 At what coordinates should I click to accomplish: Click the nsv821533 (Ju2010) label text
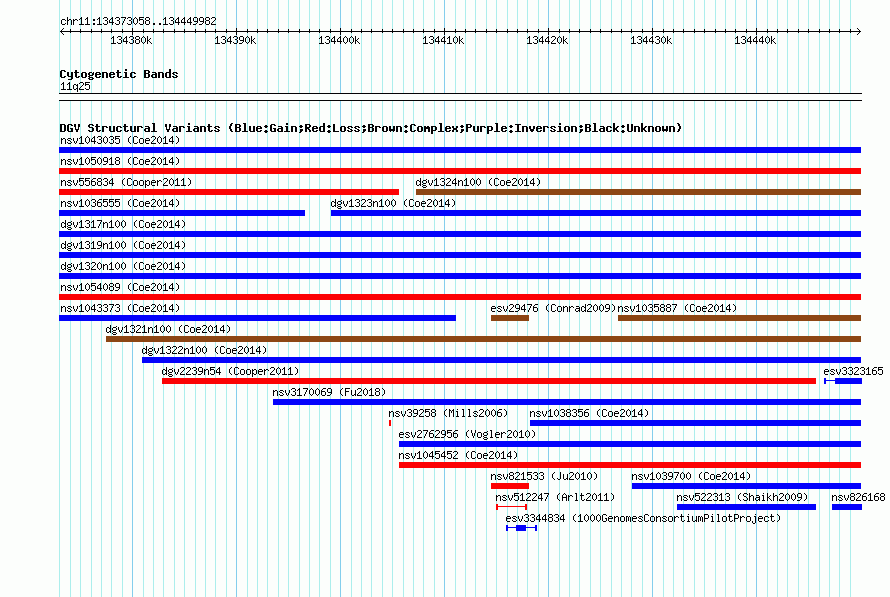[x=544, y=476]
